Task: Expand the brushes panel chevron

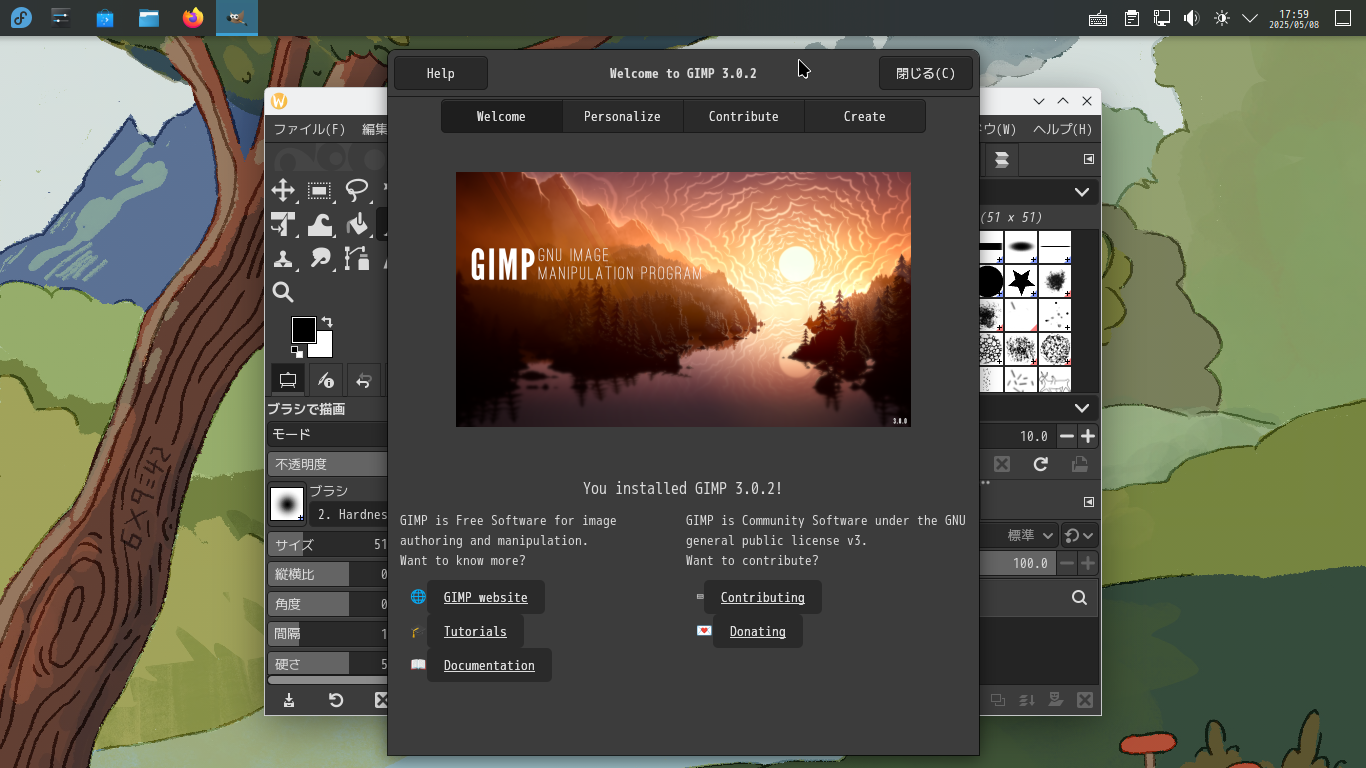Action: click(x=1081, y=192)
